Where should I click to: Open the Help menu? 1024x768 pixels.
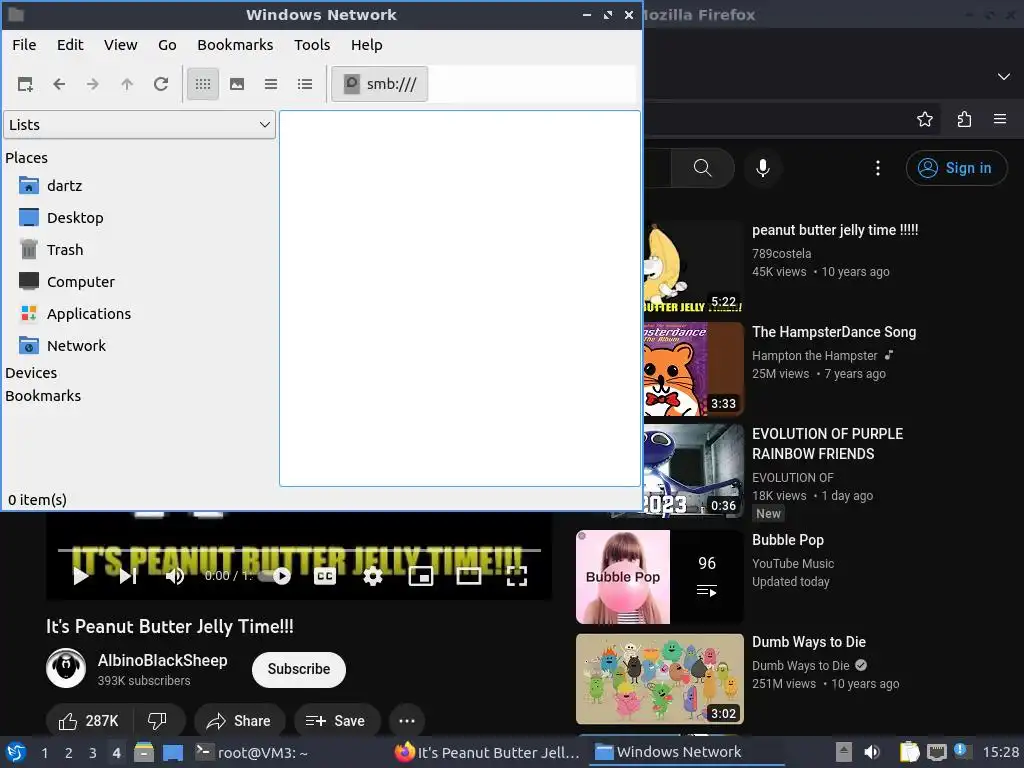[366, 45]
